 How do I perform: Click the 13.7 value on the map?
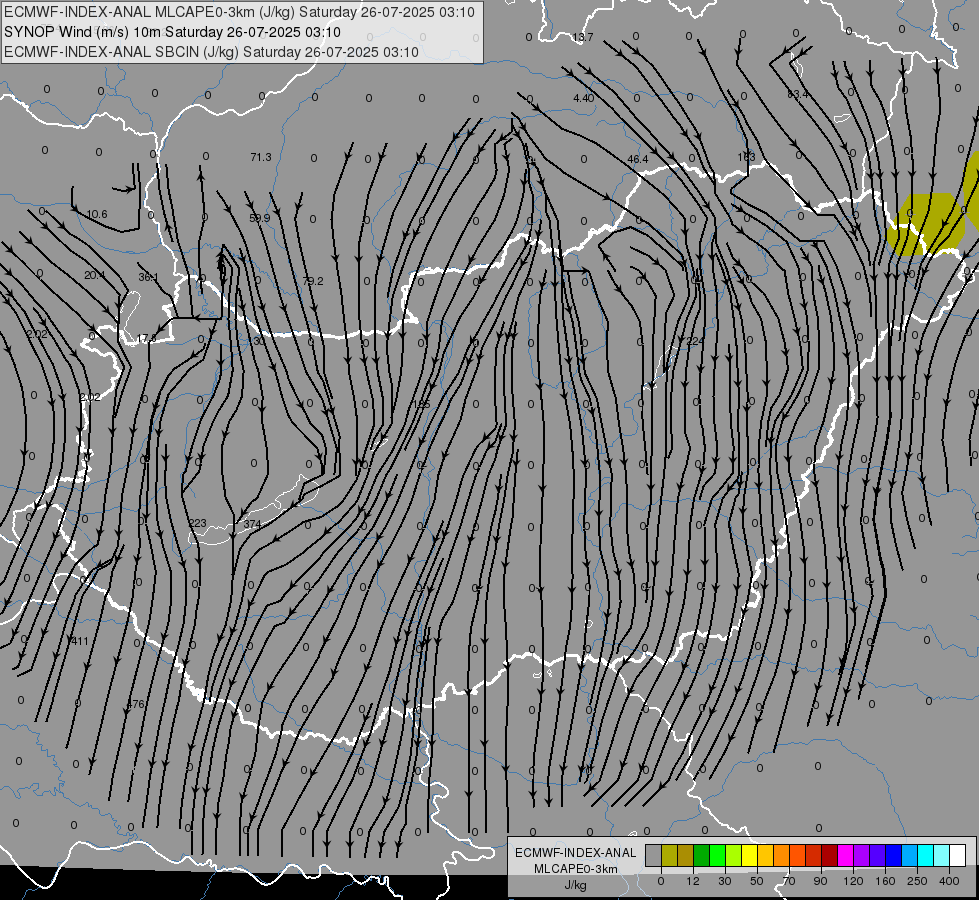tap(583, 37)
